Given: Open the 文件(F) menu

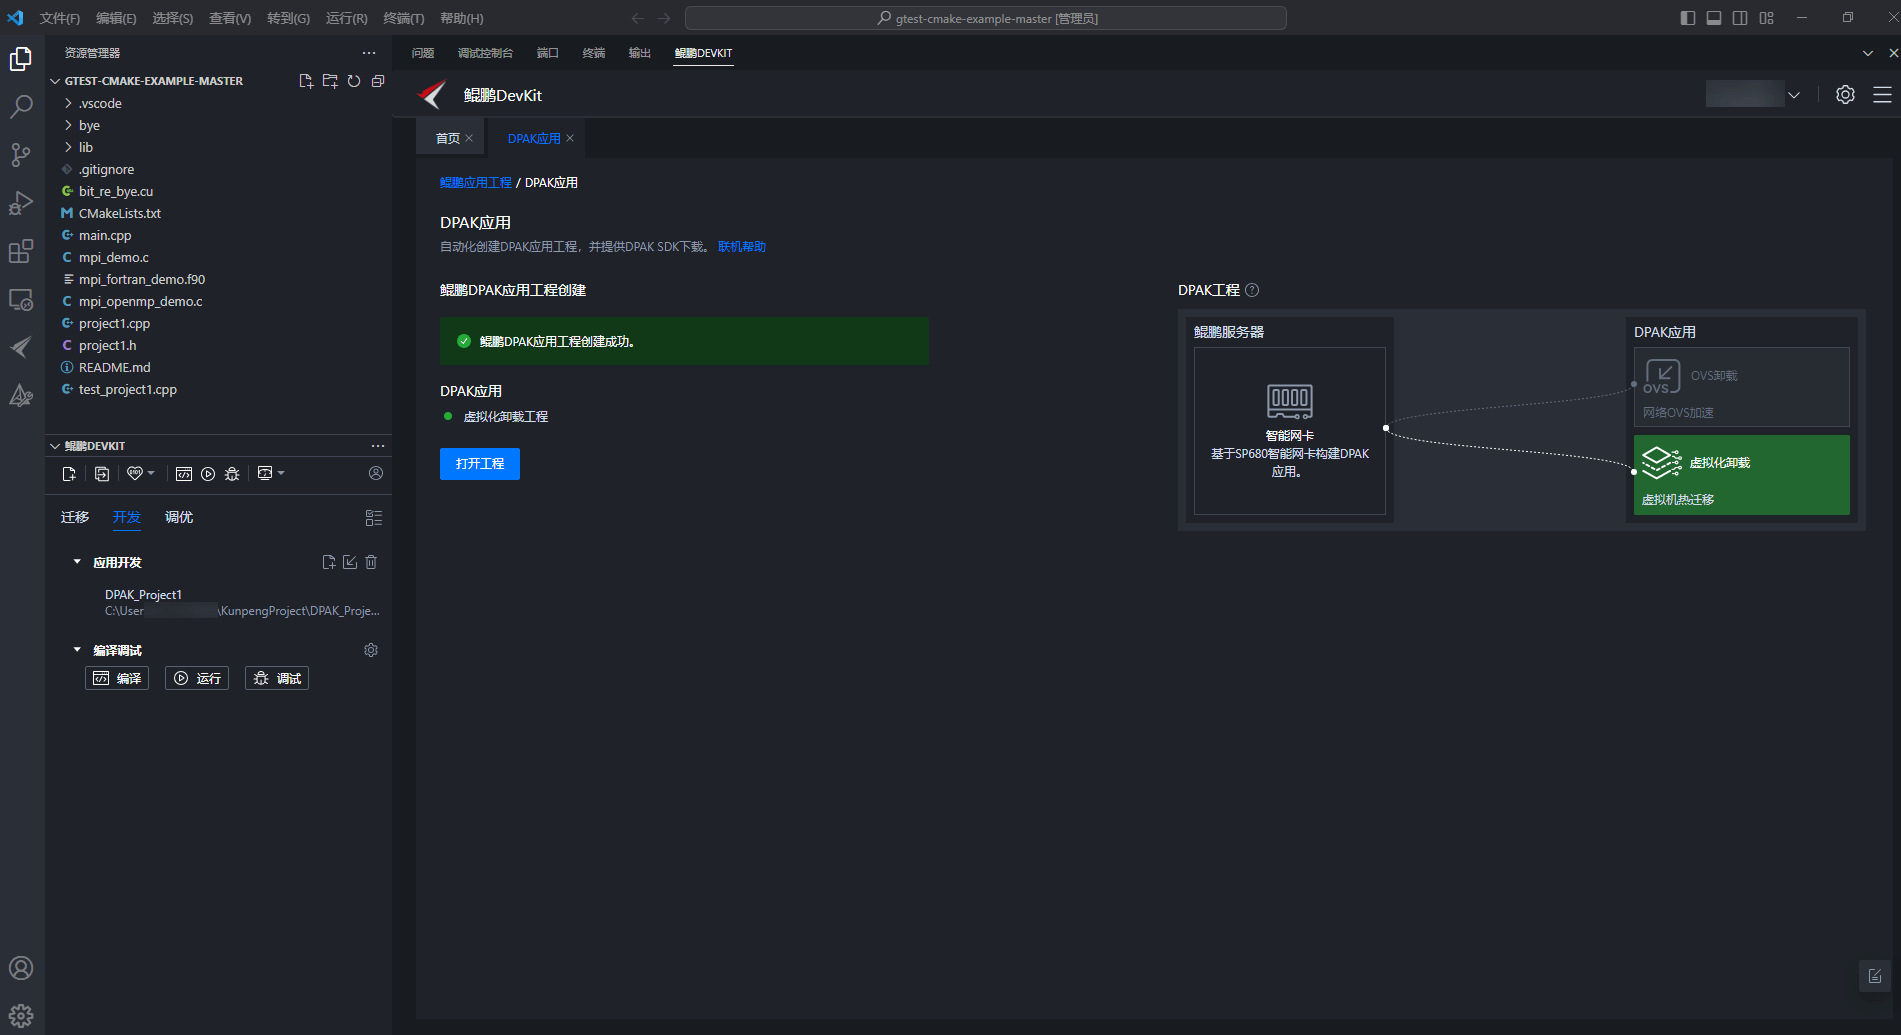Looking at the screenshot, I should coord(60,18).
